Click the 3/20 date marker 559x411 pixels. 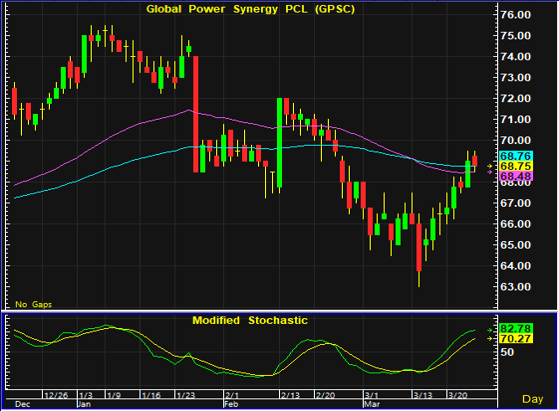458,395
